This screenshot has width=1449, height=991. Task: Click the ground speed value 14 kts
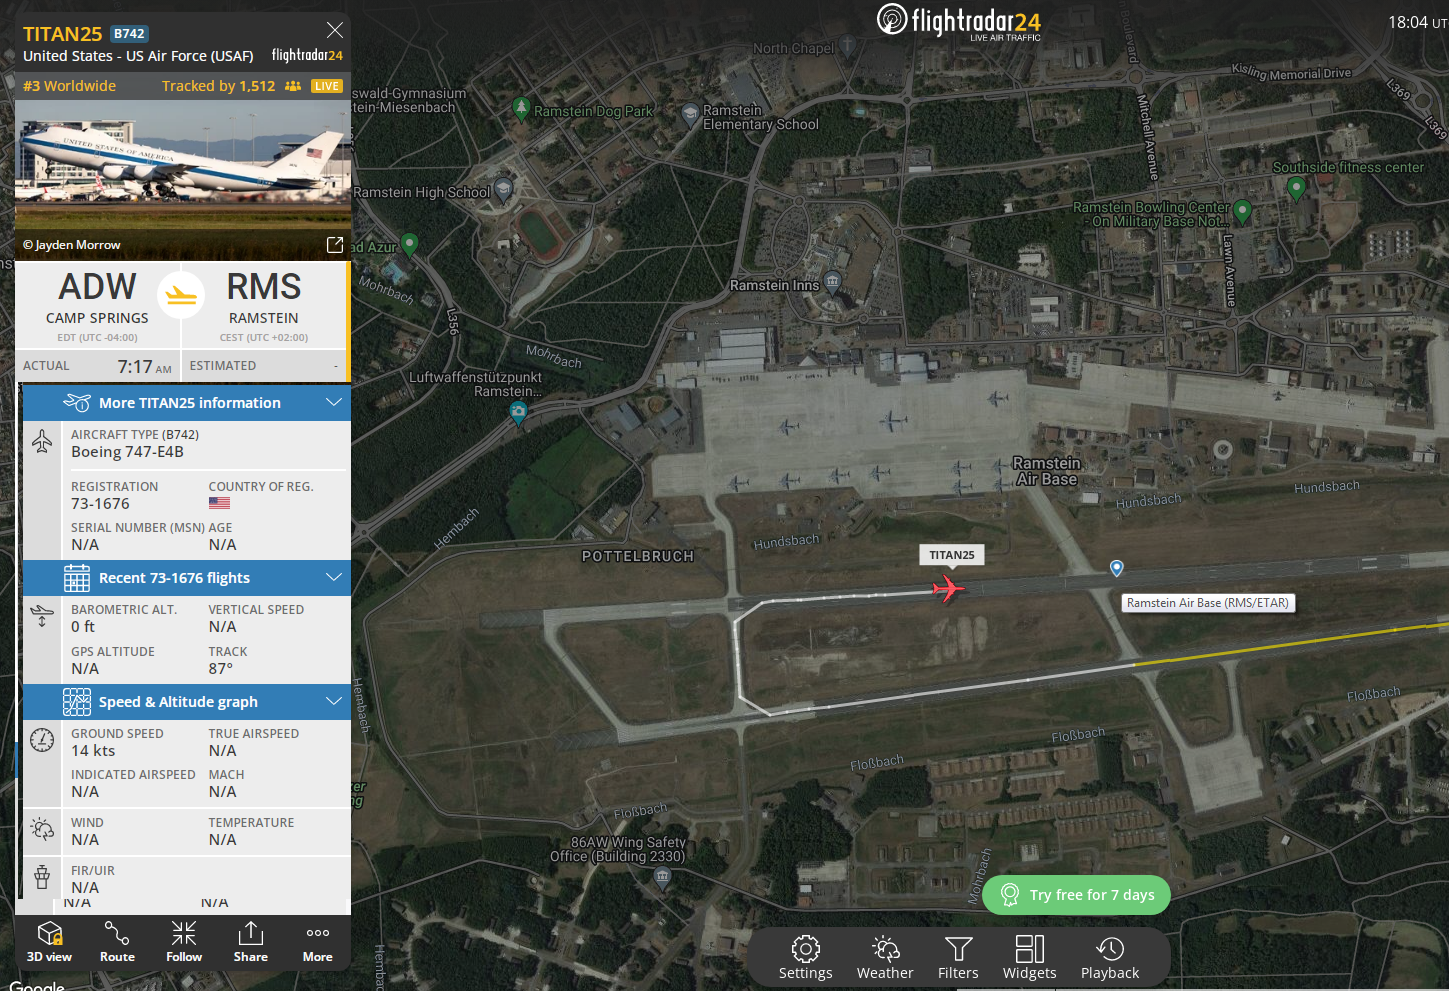tap(93, 751)
